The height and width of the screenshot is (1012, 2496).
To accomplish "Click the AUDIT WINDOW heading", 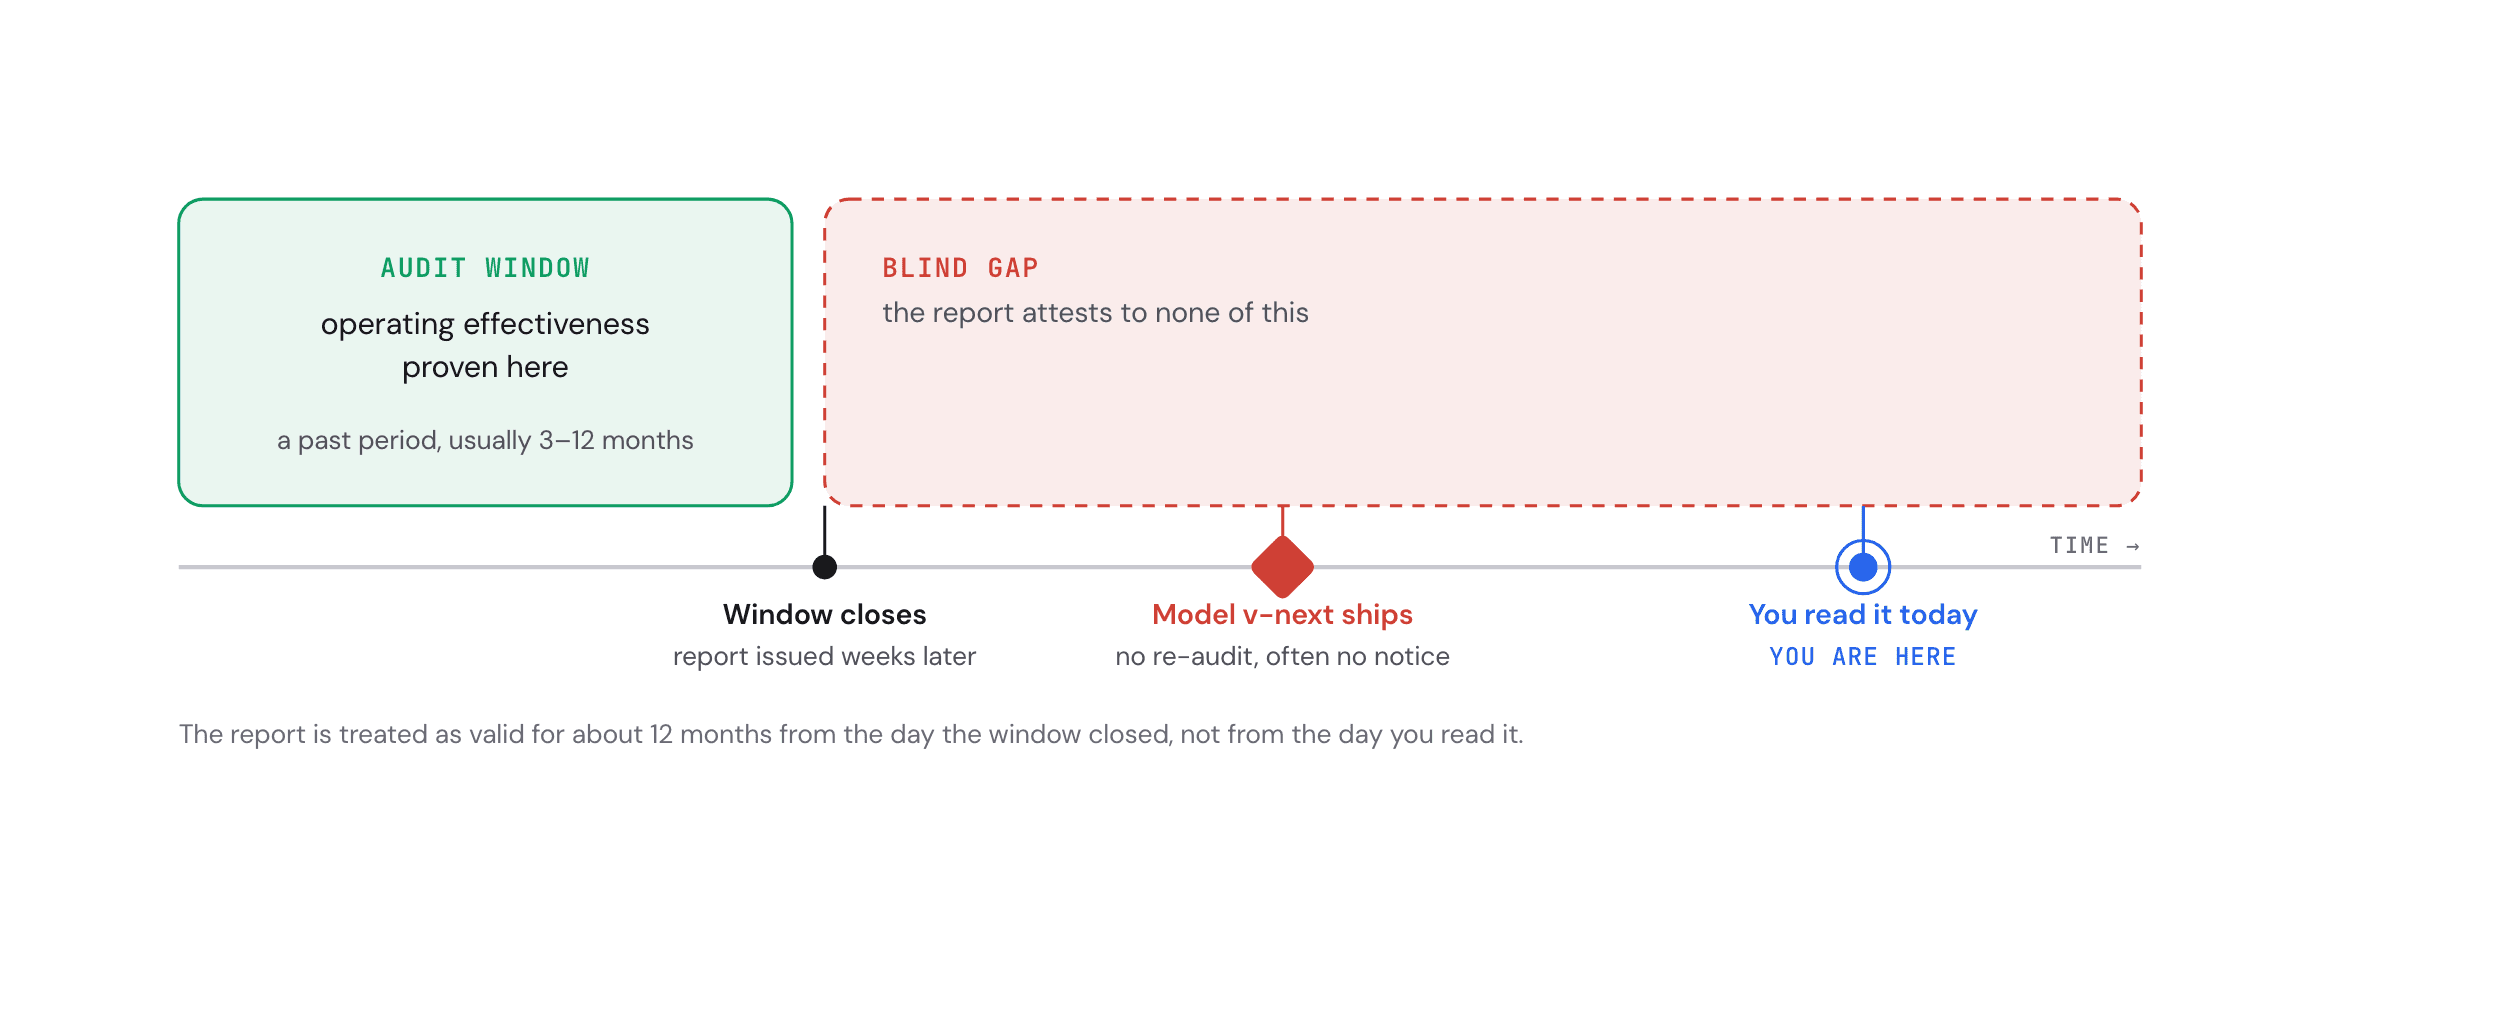I will [485, 268].
